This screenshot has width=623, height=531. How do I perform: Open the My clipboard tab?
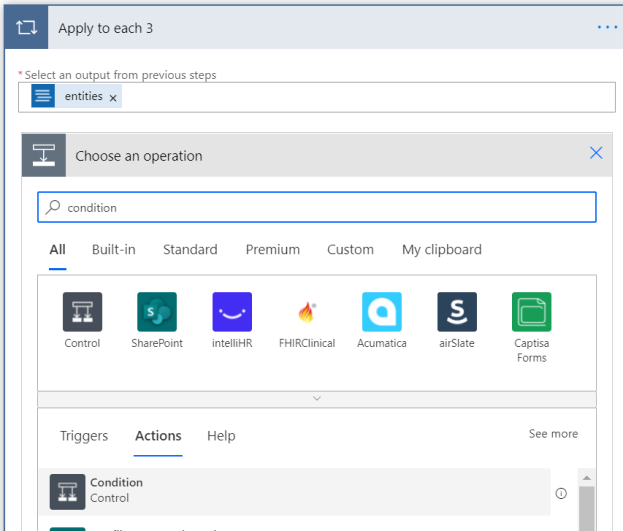(x=441, y=250)
